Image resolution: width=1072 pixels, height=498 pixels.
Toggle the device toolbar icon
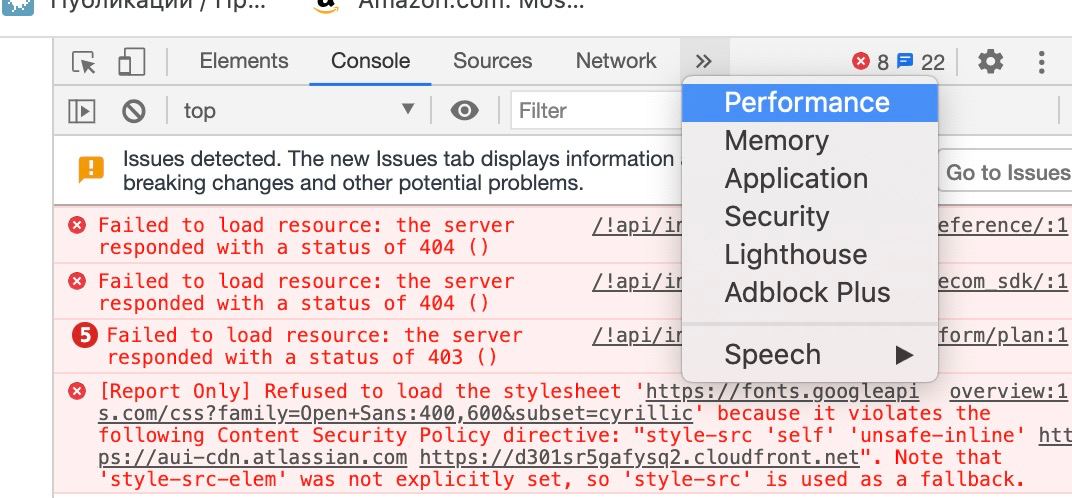tap(131, 62)
